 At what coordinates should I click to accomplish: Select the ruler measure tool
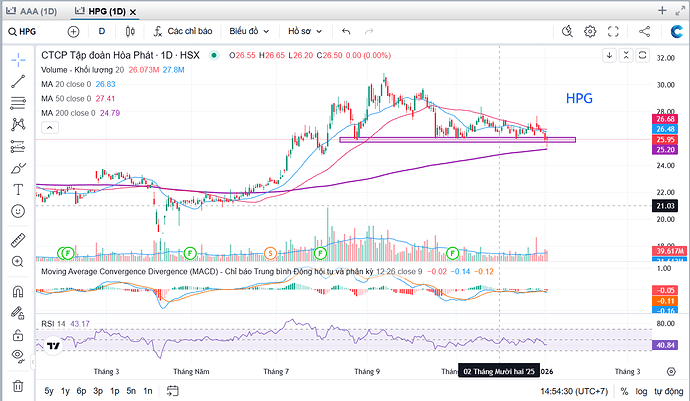click(x=18, y=240)
